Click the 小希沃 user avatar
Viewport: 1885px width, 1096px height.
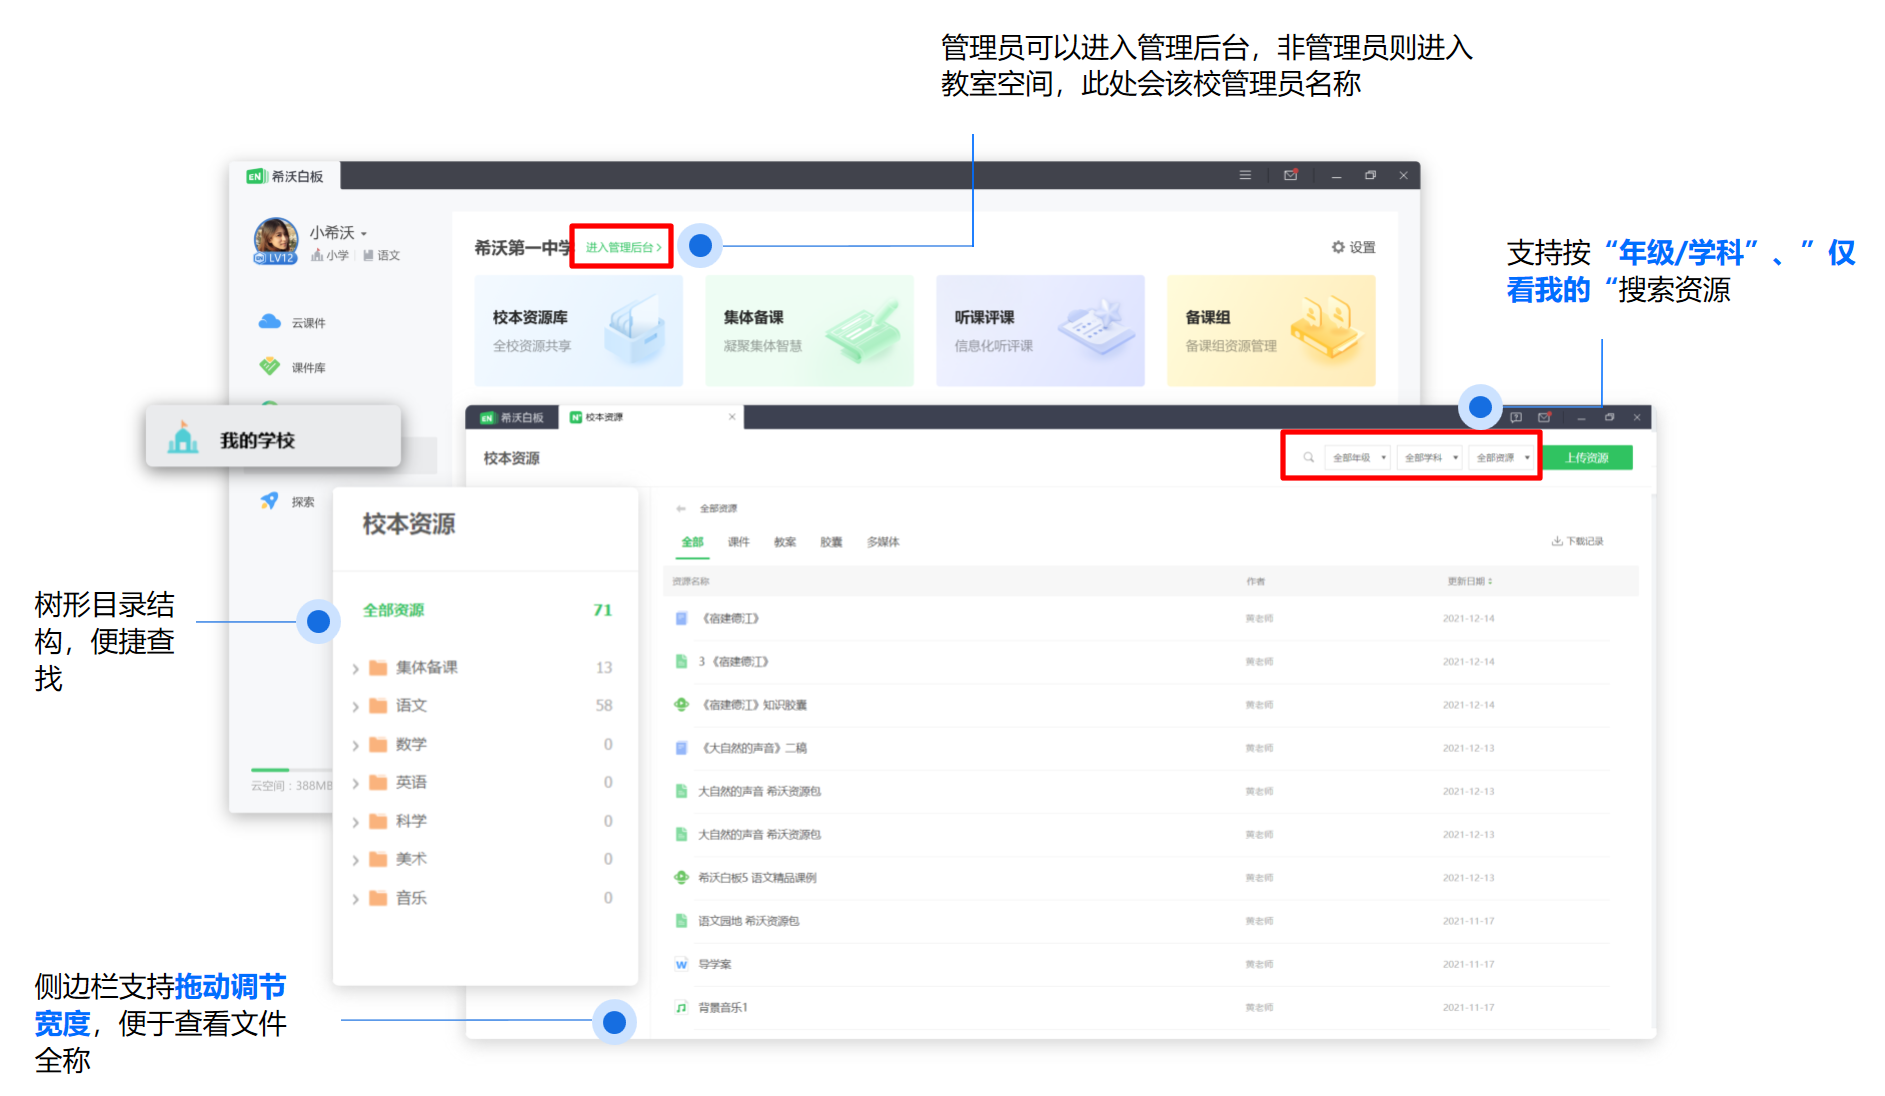point(276,240)
